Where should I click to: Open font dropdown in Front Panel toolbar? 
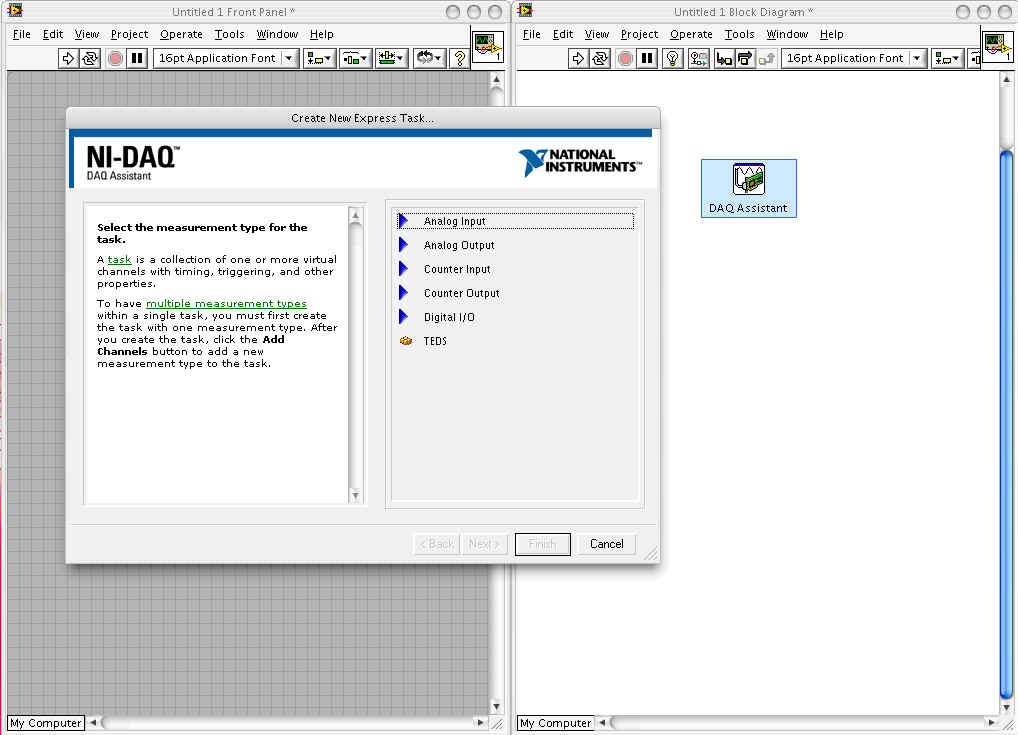pyautogui.click(x=289, y=58)
